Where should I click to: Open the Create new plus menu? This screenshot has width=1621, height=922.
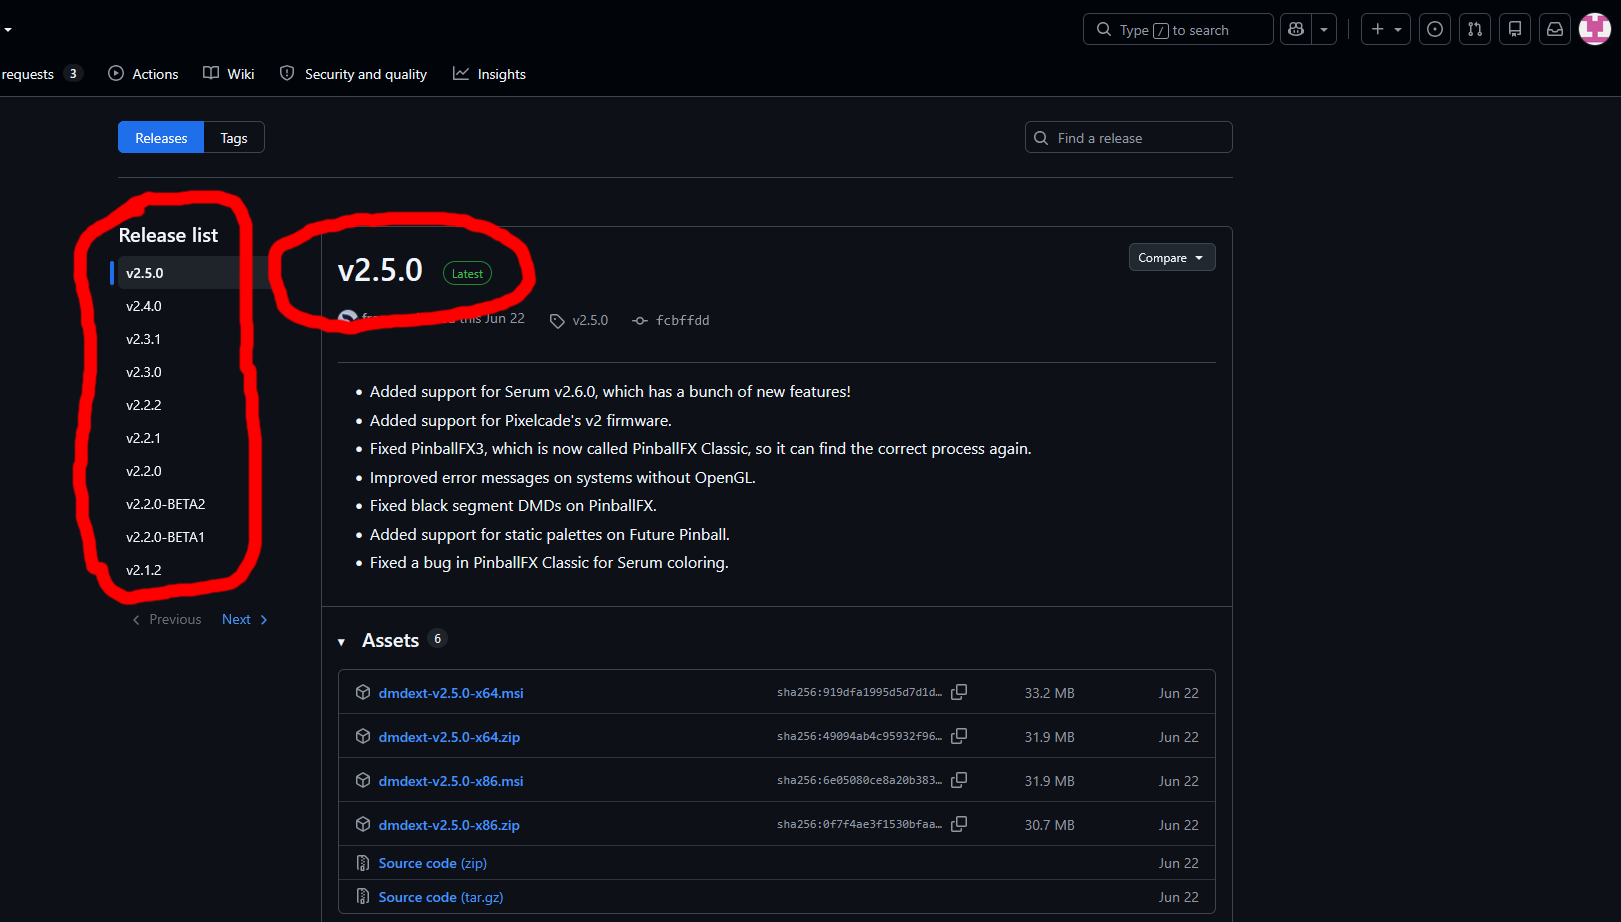point(1385,30)
